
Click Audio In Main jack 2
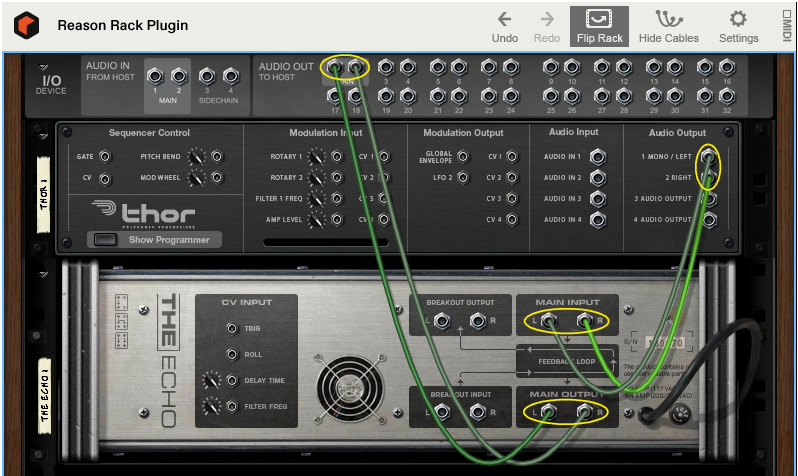click(179, 76)
